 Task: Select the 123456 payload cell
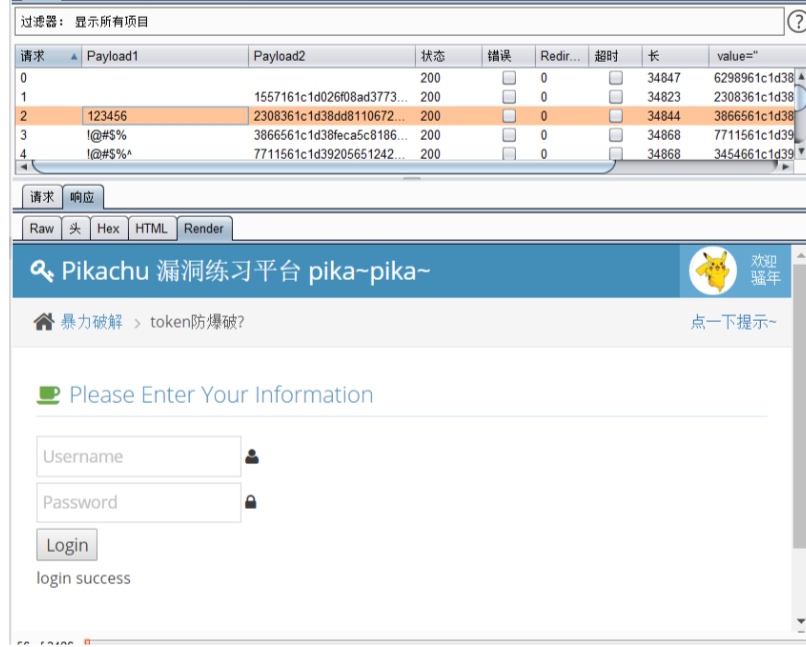click(165, 116)
